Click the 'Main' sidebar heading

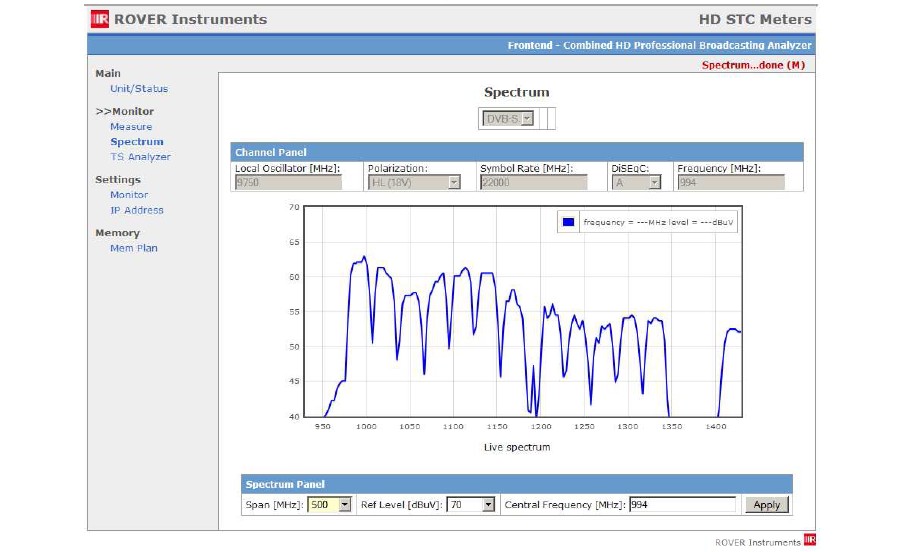pyautogui.click(x=108, y=73)
